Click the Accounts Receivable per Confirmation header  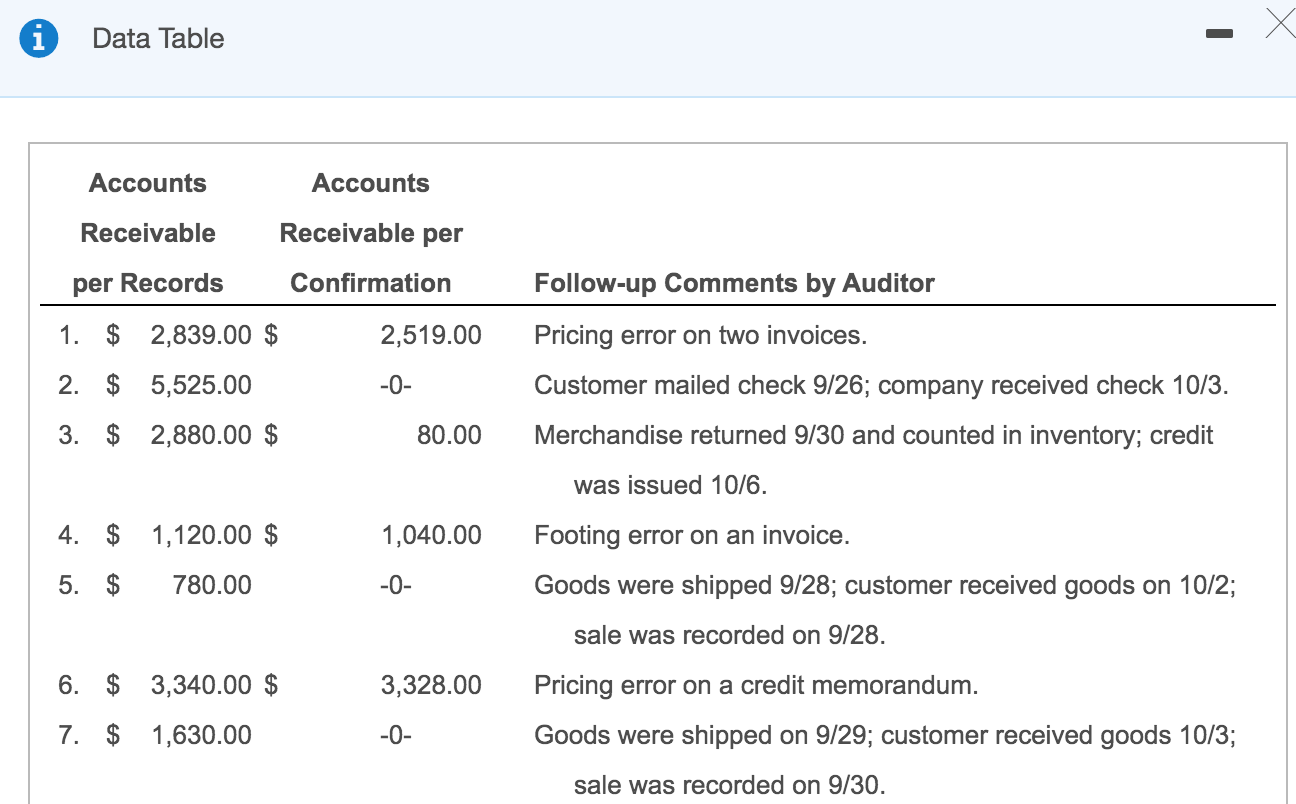point(371,232)
